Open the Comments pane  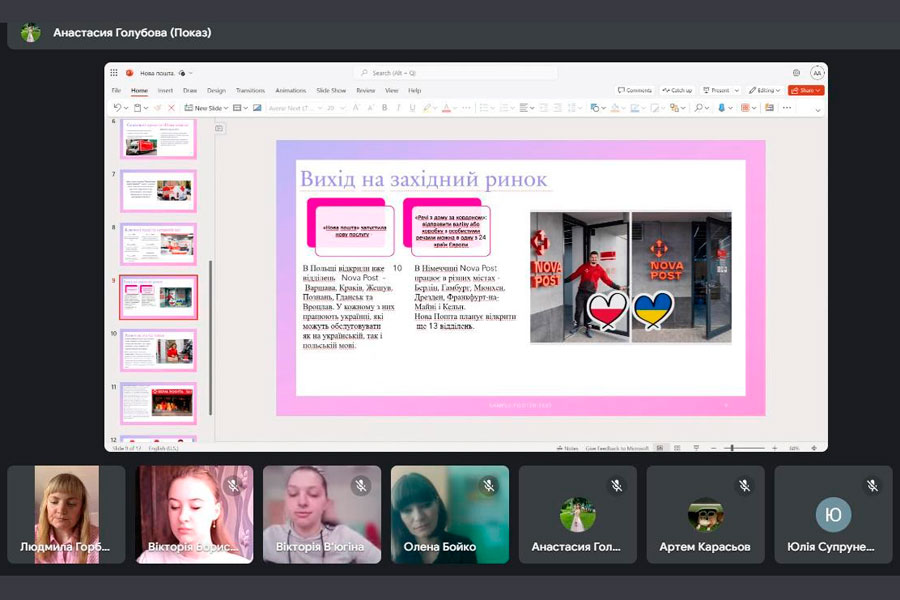coord(635,90)
